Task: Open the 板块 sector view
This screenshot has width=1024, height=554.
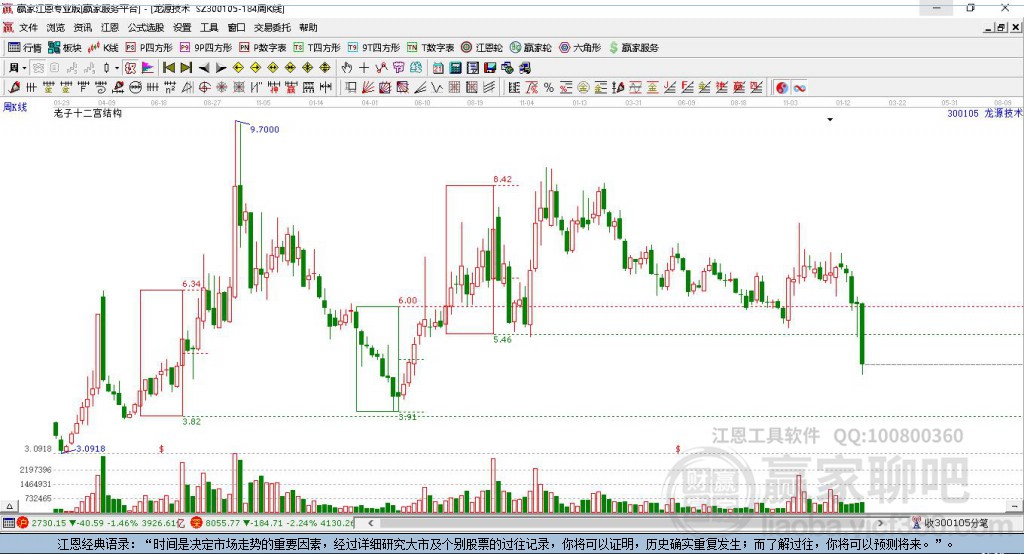Action: tap(65, 48)
